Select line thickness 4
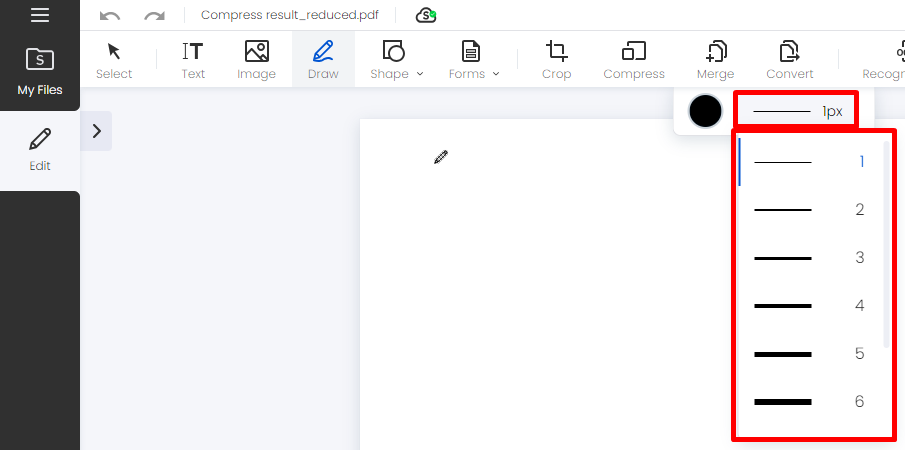 810,306
